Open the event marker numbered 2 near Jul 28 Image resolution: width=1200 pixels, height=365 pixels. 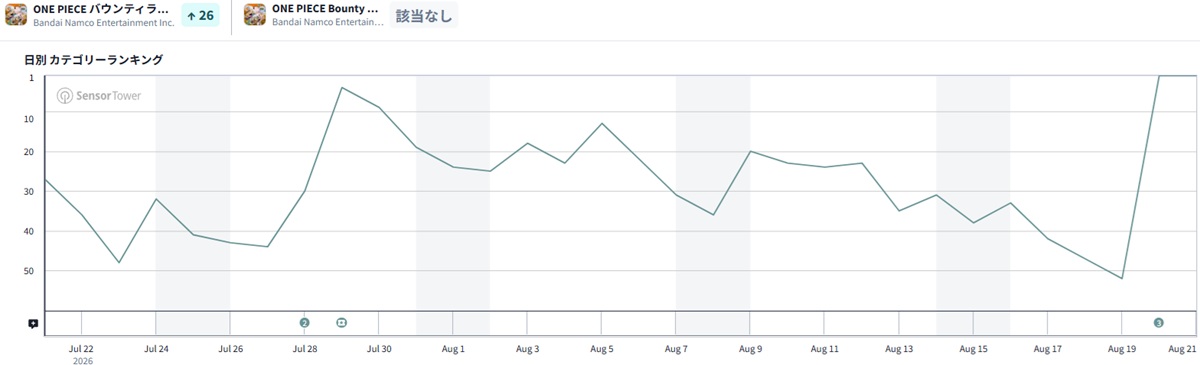click(304, 322)
